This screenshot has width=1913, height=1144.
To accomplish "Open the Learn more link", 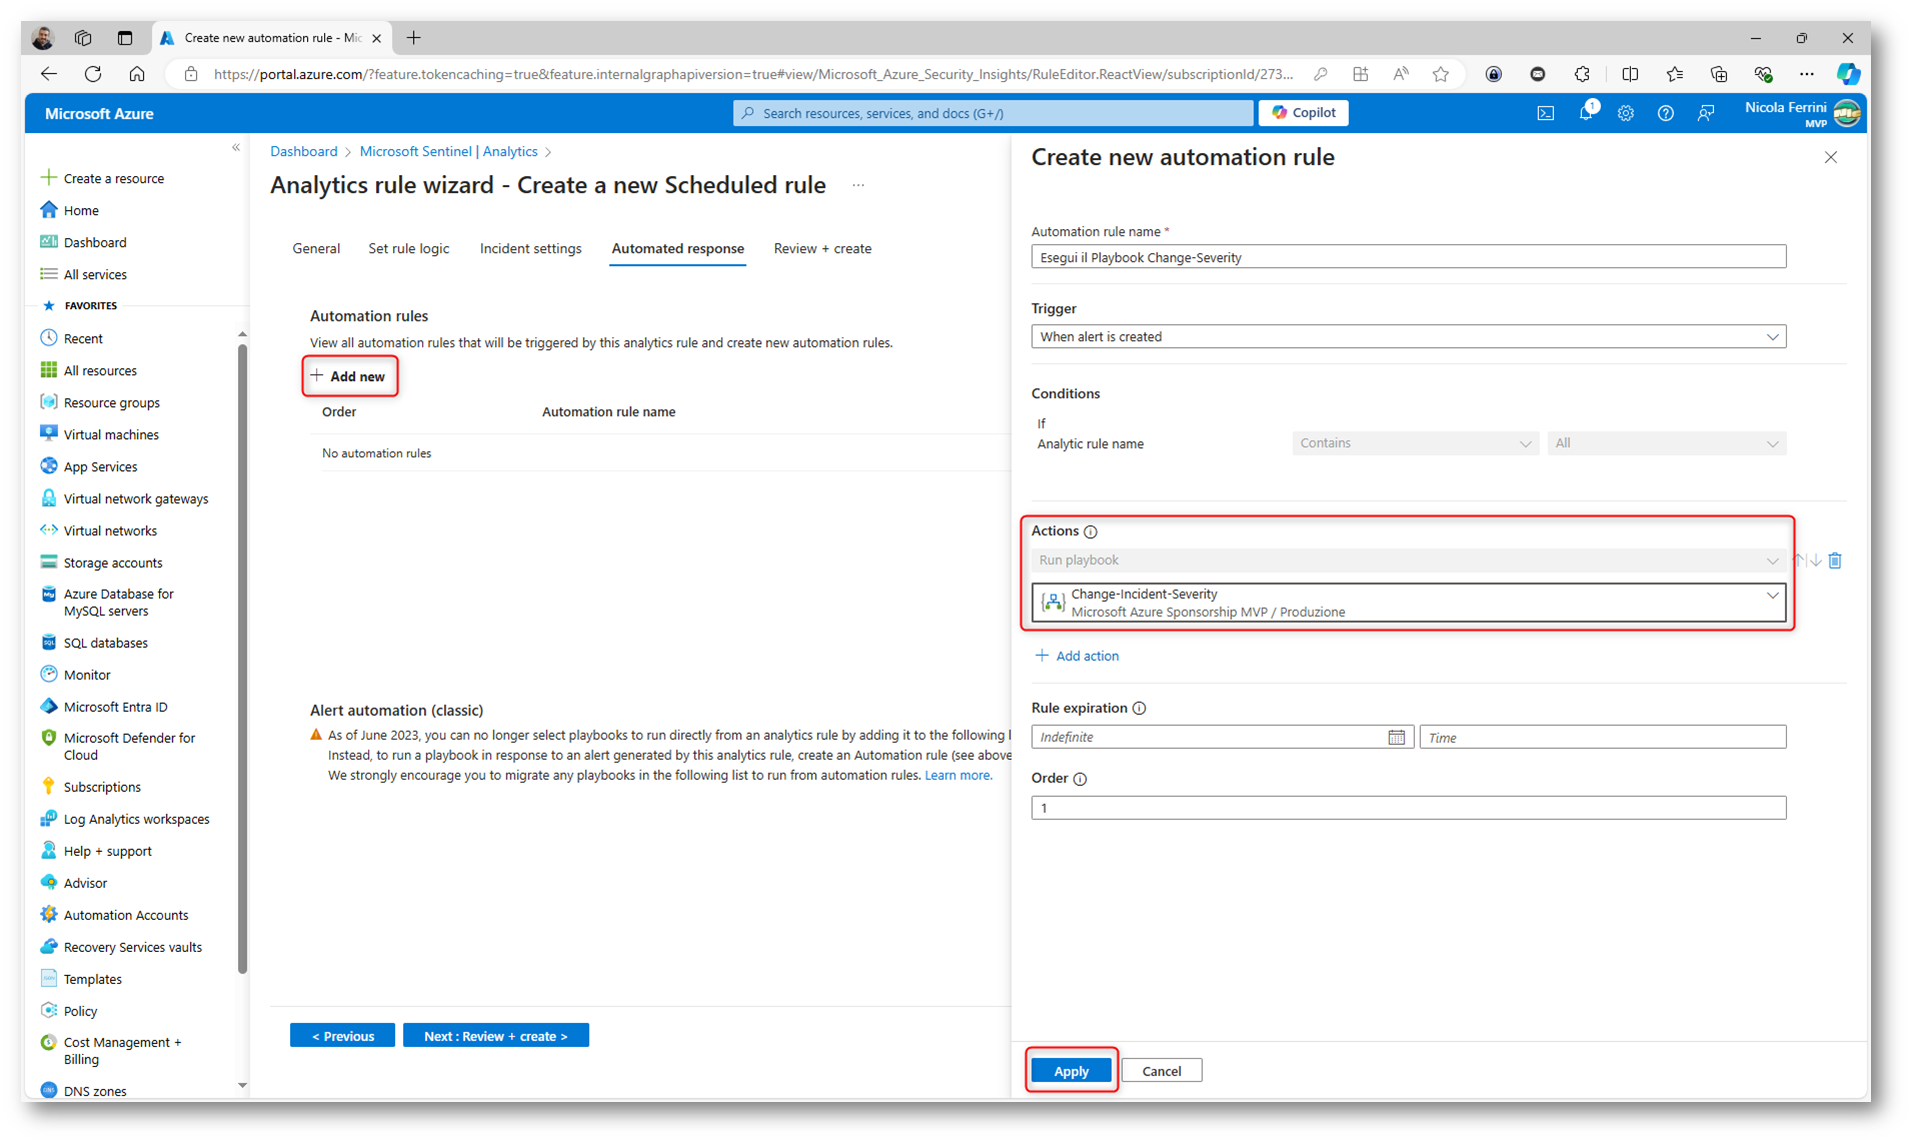I will pyautogui.click(x=957, y=776).
